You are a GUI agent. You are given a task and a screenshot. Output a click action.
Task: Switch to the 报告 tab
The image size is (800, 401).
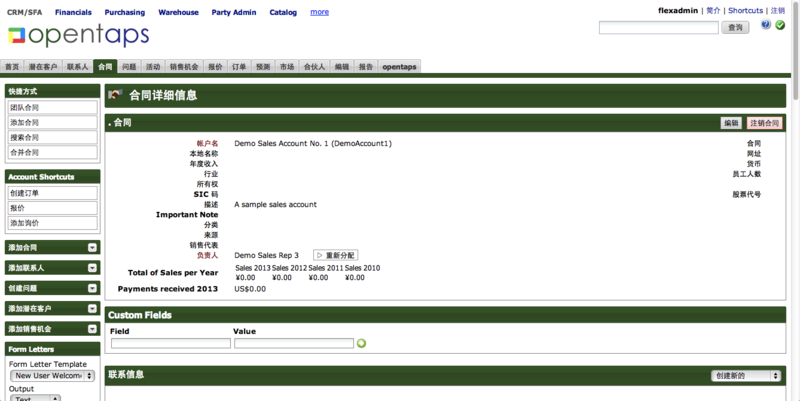[366, 67]
